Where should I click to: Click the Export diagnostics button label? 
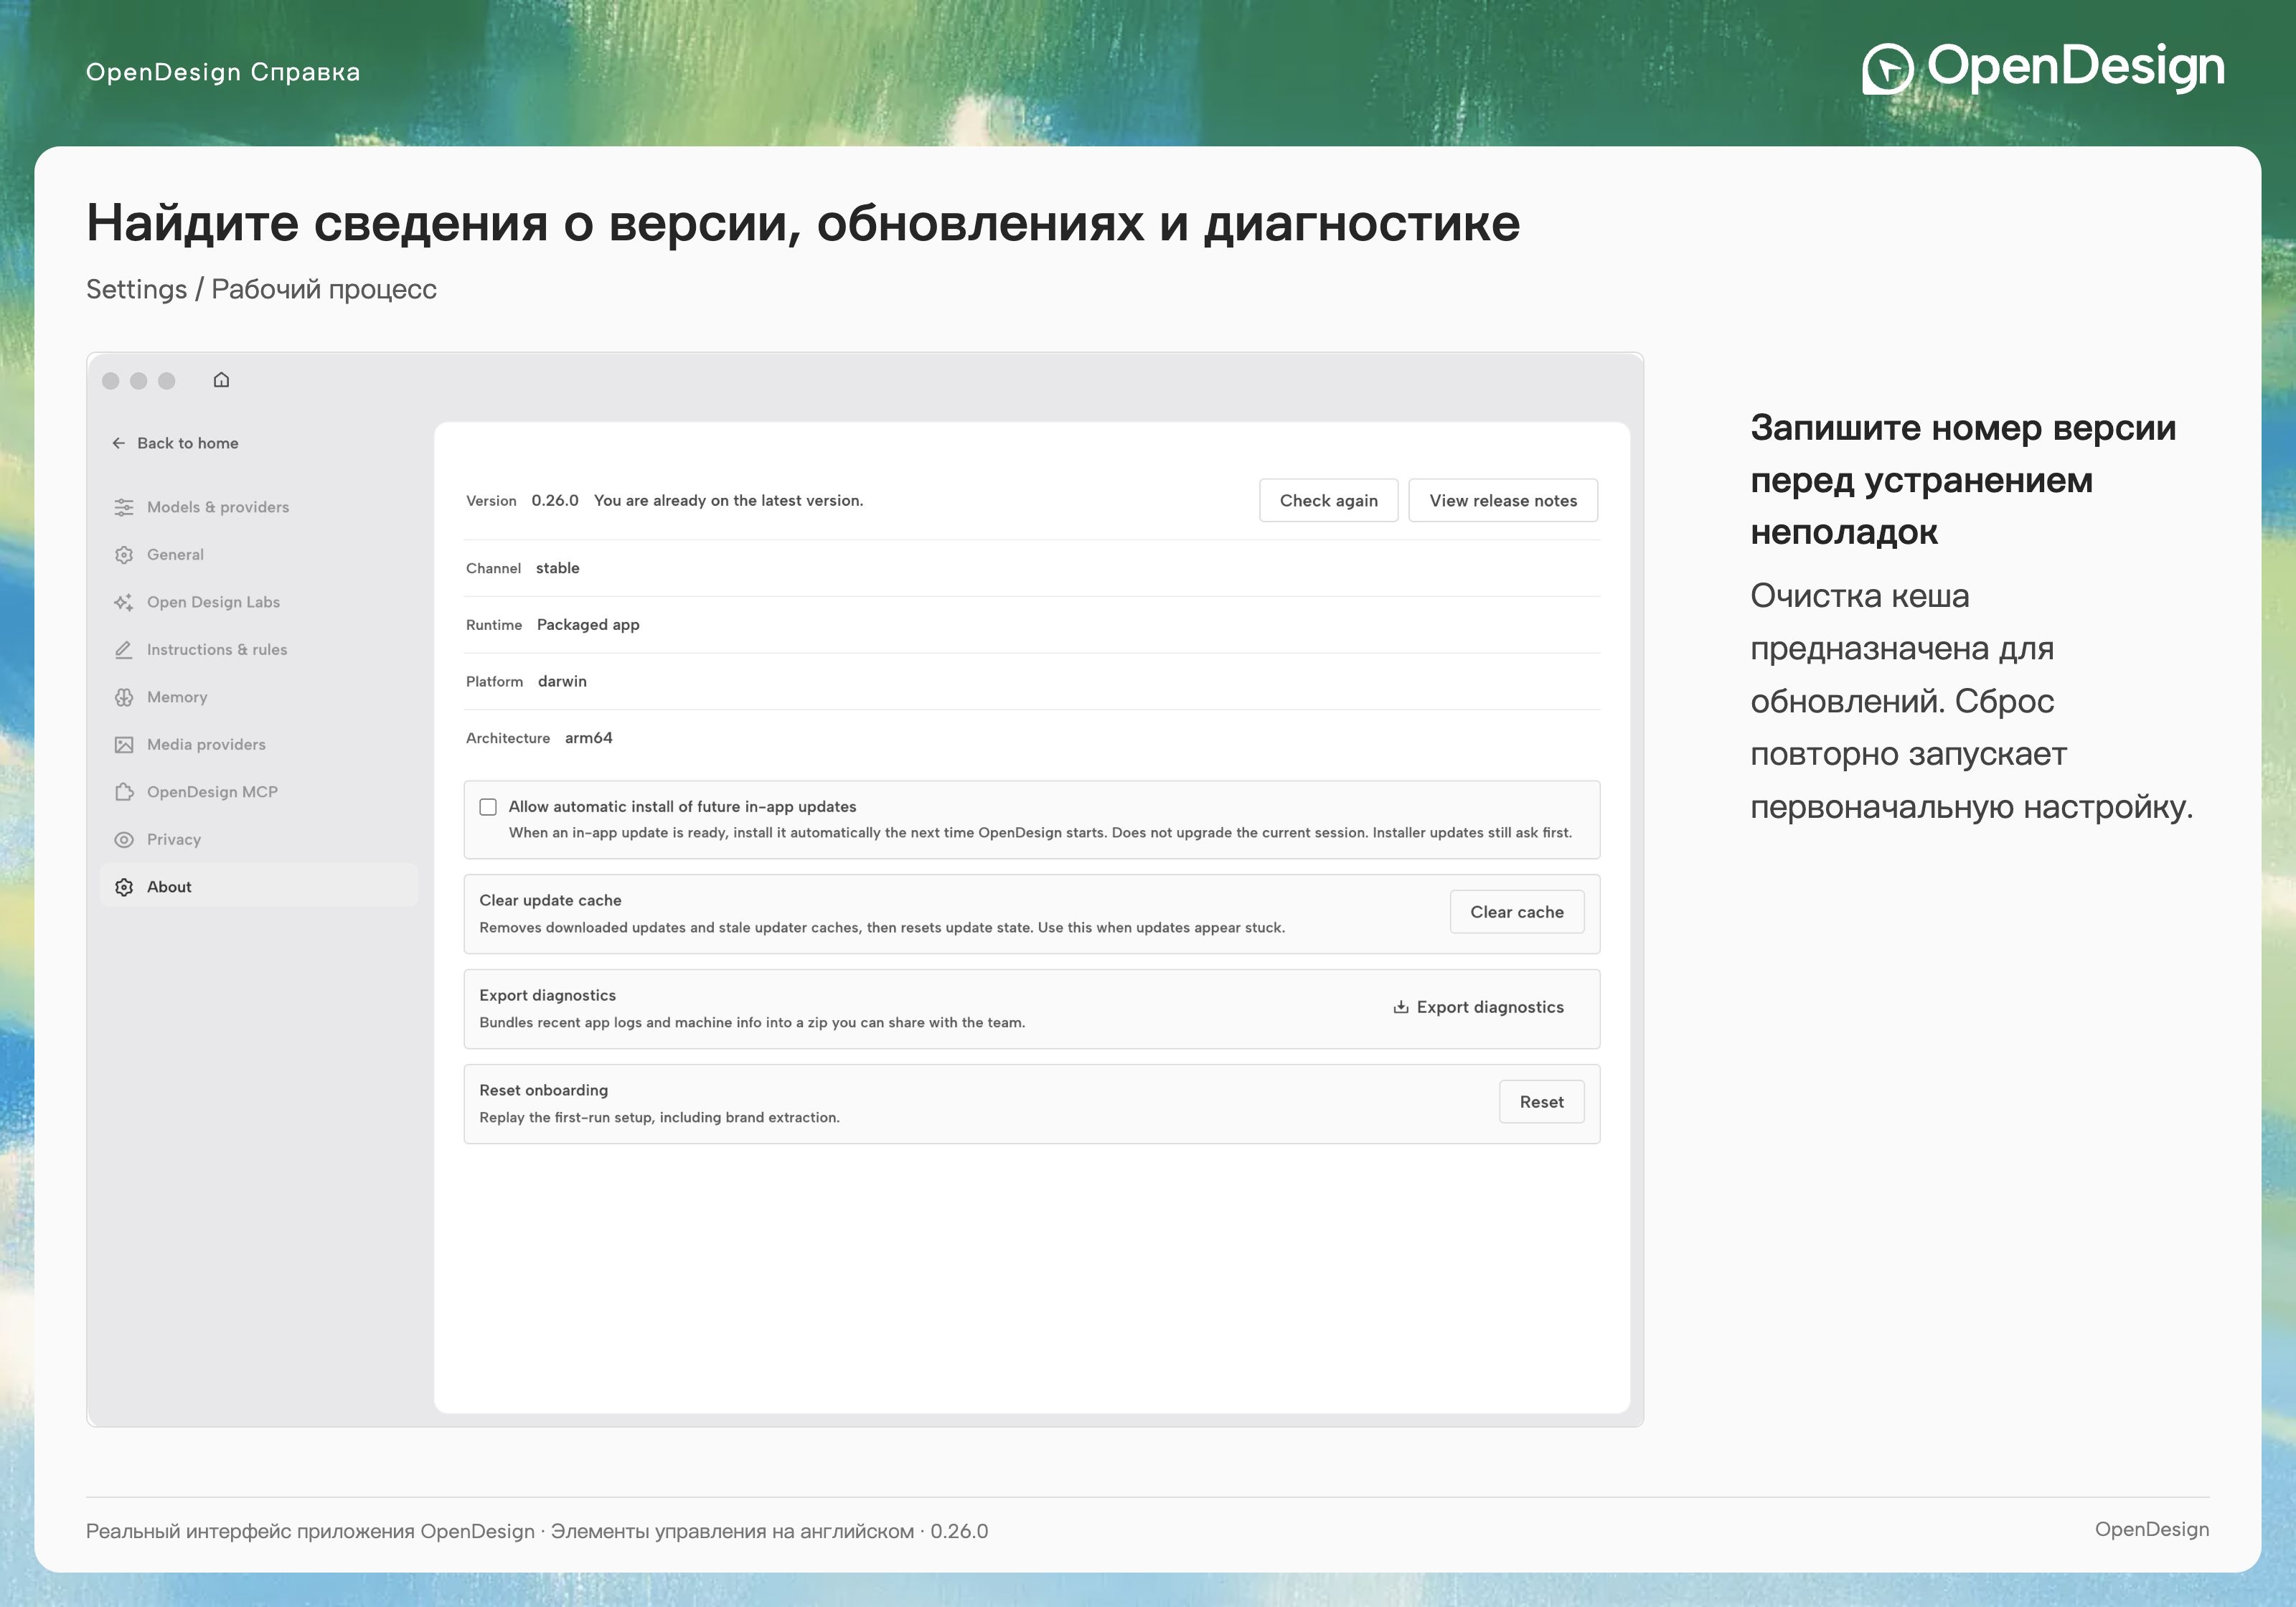(1490, 1007)
